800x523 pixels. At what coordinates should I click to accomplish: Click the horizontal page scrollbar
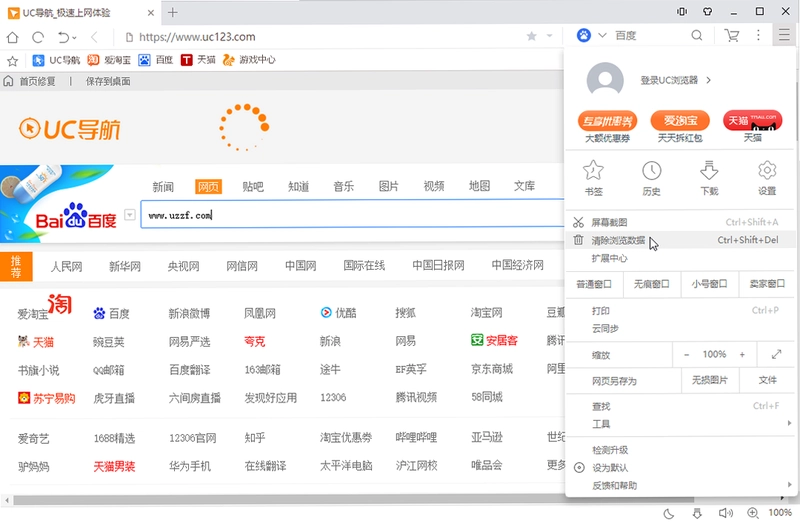click(x=354, y=500)
